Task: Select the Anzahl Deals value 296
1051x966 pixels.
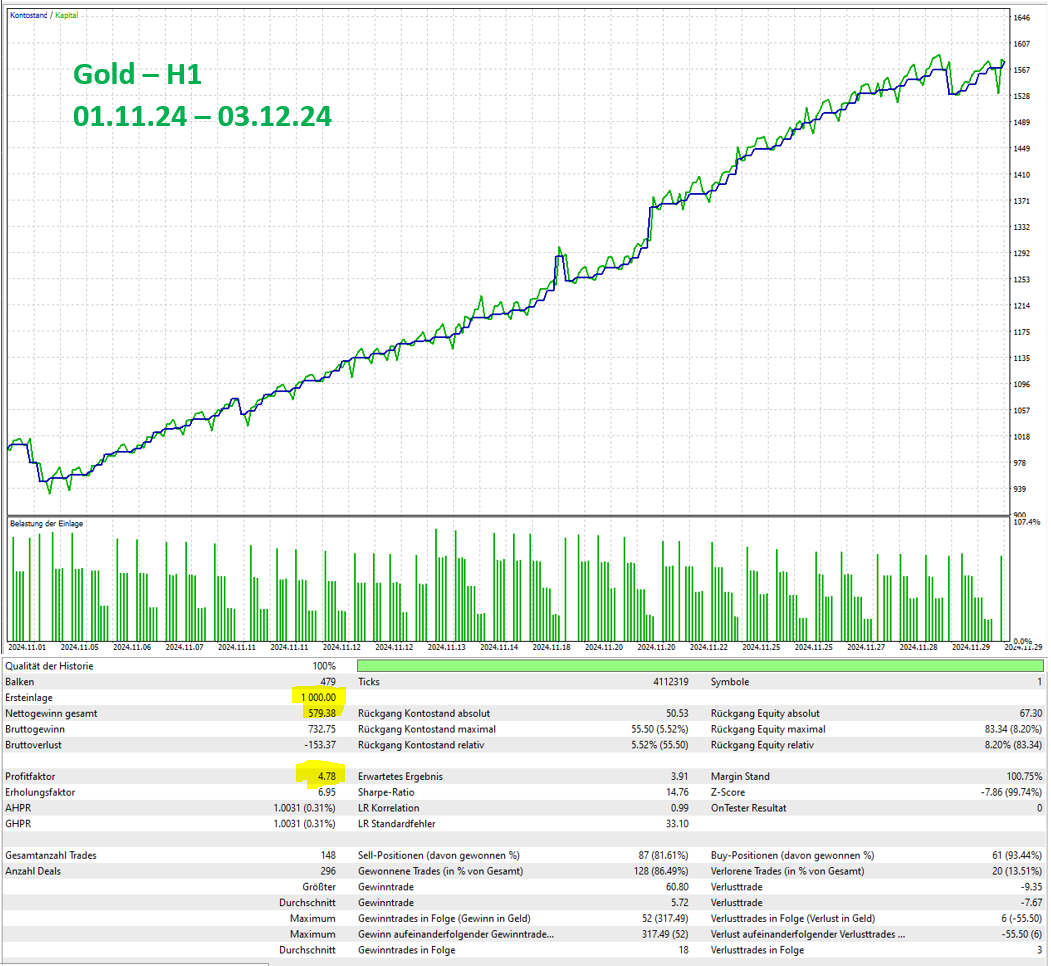Action: click(x=328, y=871)
